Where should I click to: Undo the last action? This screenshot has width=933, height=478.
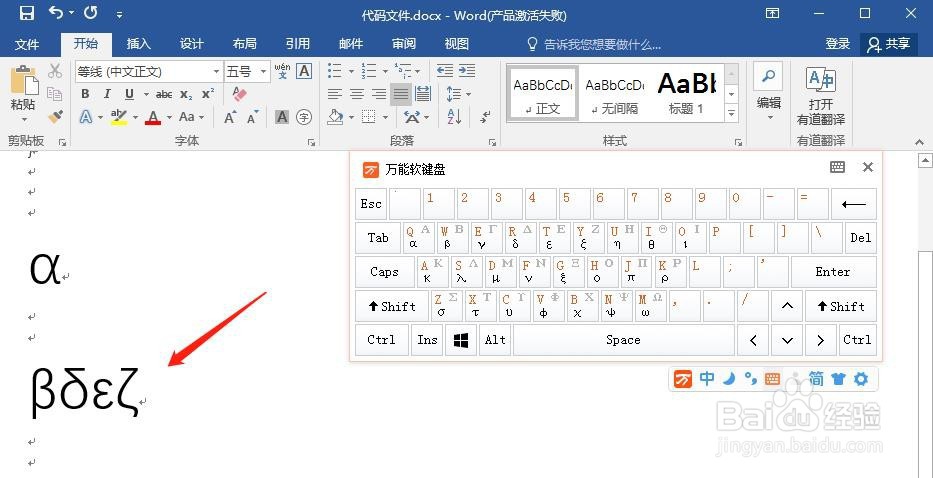(57, 13)
